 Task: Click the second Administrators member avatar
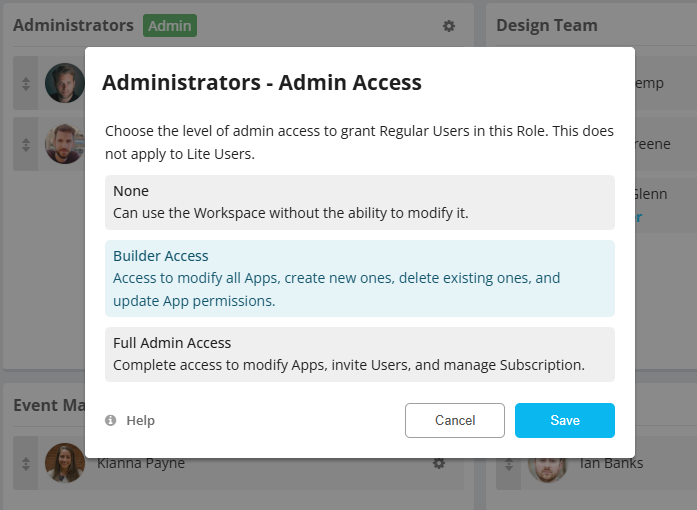click(65, 143)
